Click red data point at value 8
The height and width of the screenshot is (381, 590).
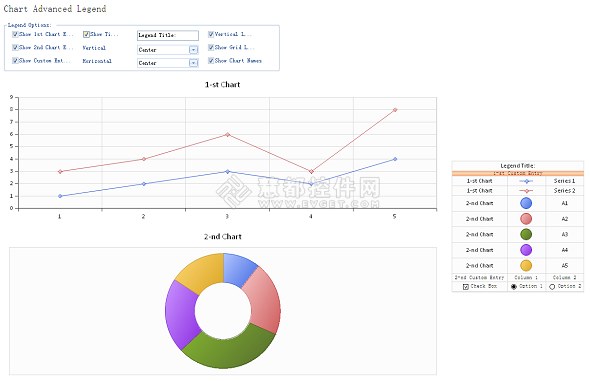point(395,110)
